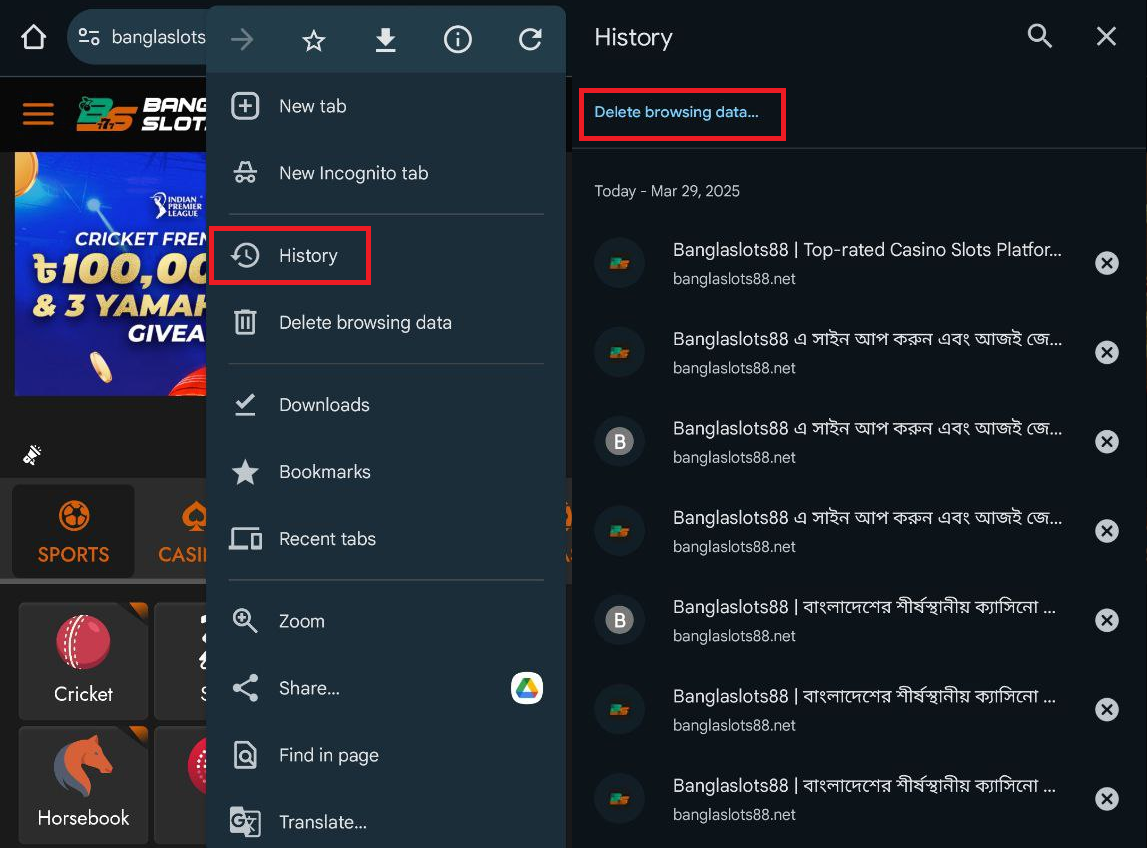Viewport: 1147px width, 848px height.
Task: Remove Top-rated Casino Slots history entry
Action: click(1106, 263)
